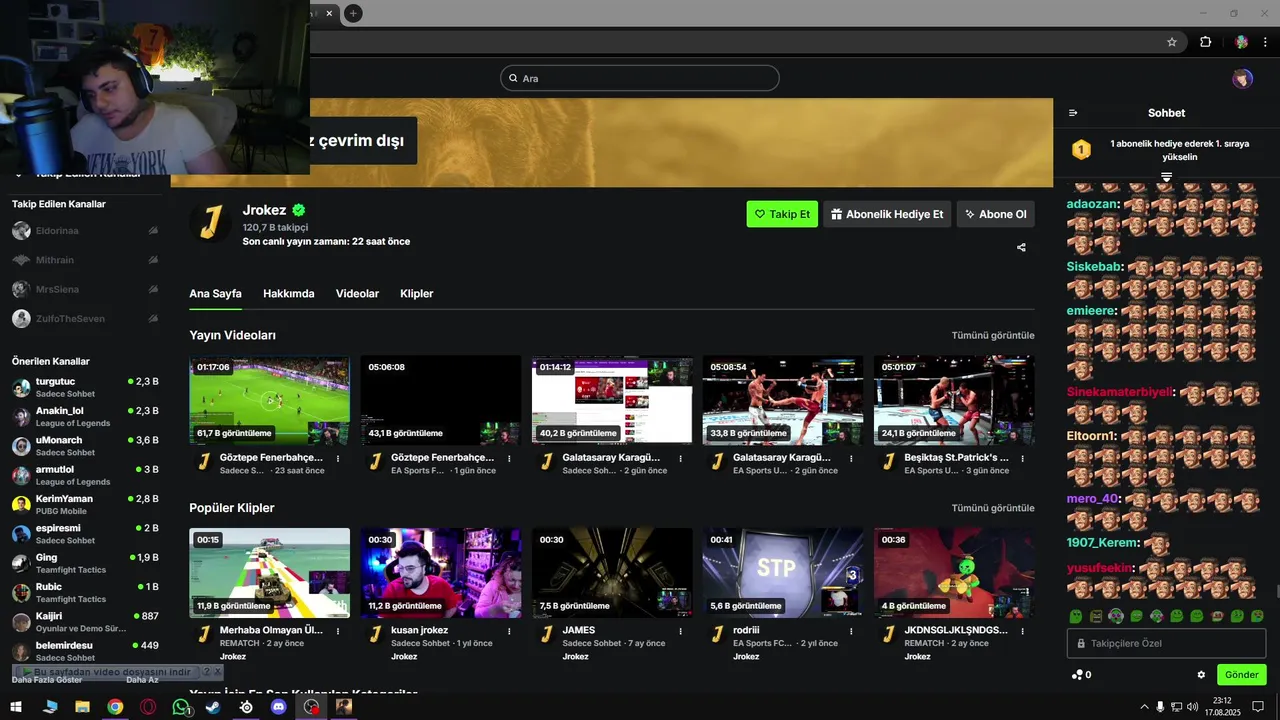1280x720 pixels.
Task: Open KerimYaman channel in sidebar
Action: 85,505
